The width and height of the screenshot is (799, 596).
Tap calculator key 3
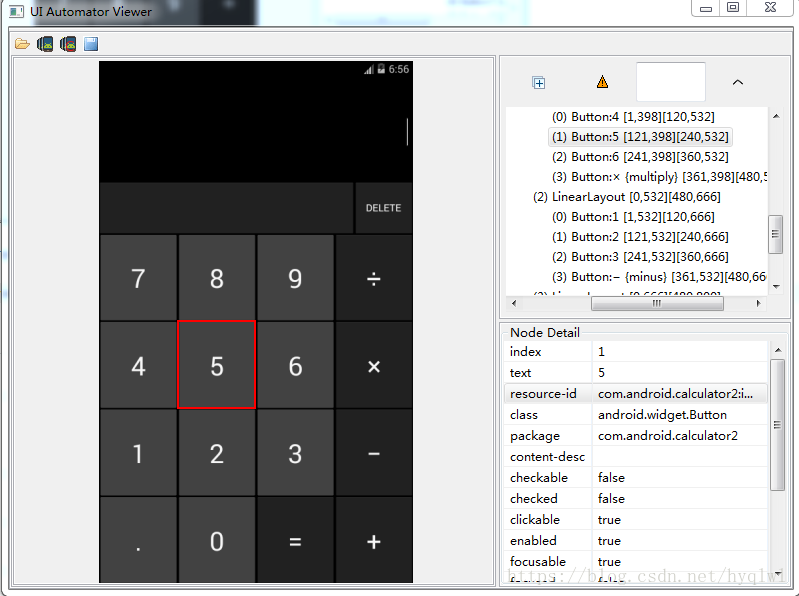(x=295, y=453)
